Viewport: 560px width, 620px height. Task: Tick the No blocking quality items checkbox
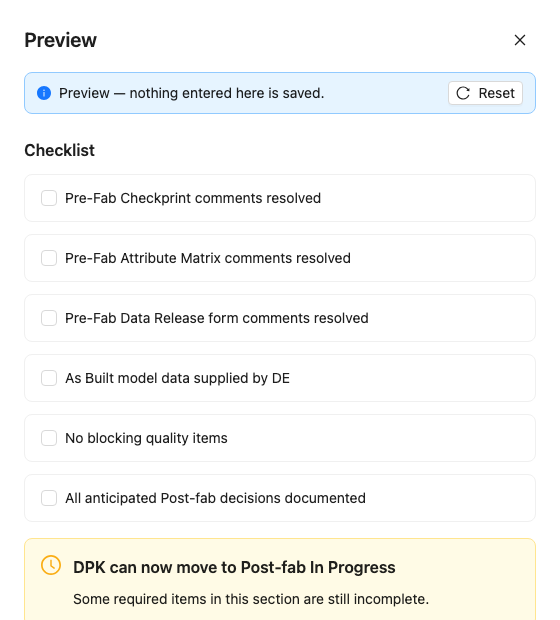point(49,438)
